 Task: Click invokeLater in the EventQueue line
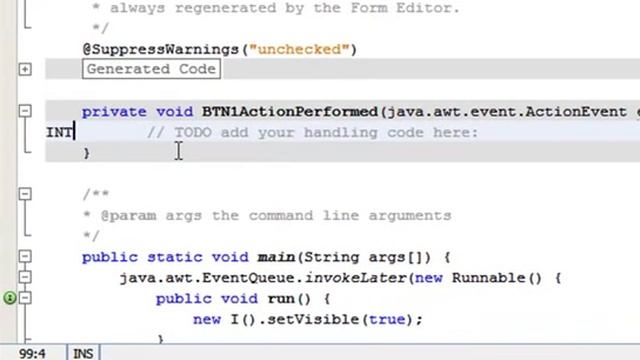tap(356, 278)
